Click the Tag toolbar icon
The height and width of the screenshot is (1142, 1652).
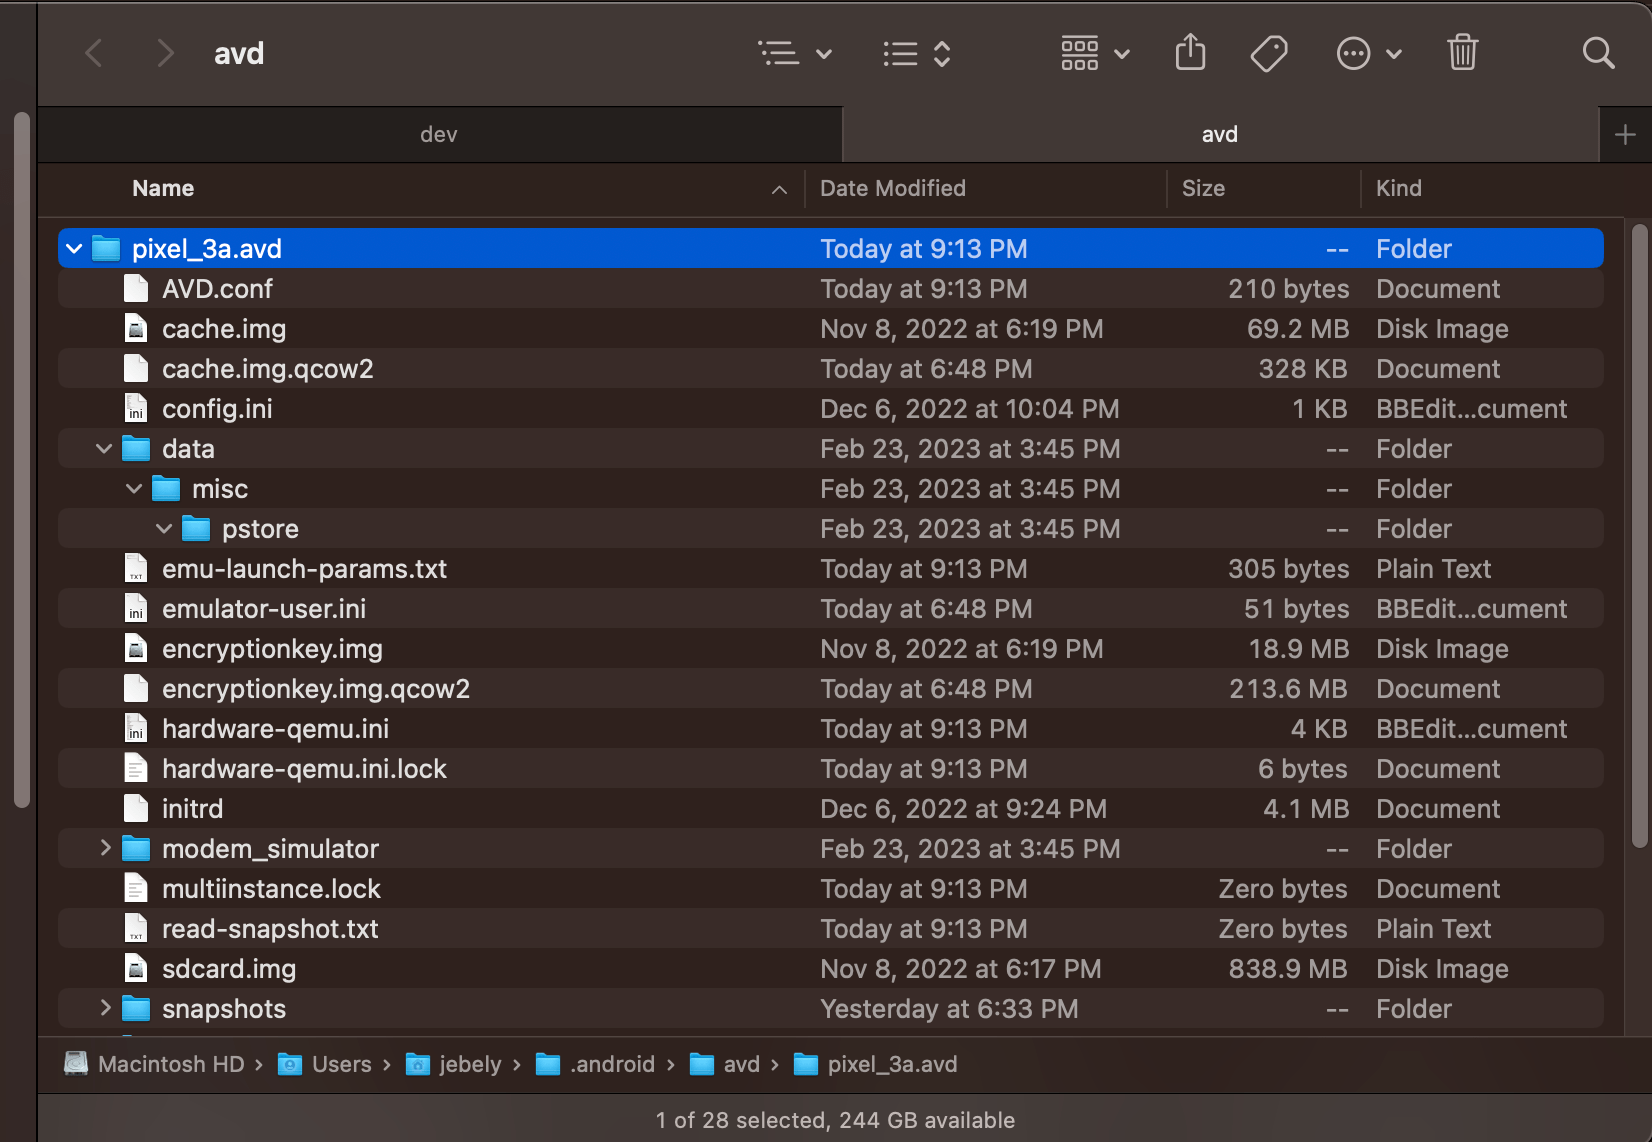[1269, 53]
